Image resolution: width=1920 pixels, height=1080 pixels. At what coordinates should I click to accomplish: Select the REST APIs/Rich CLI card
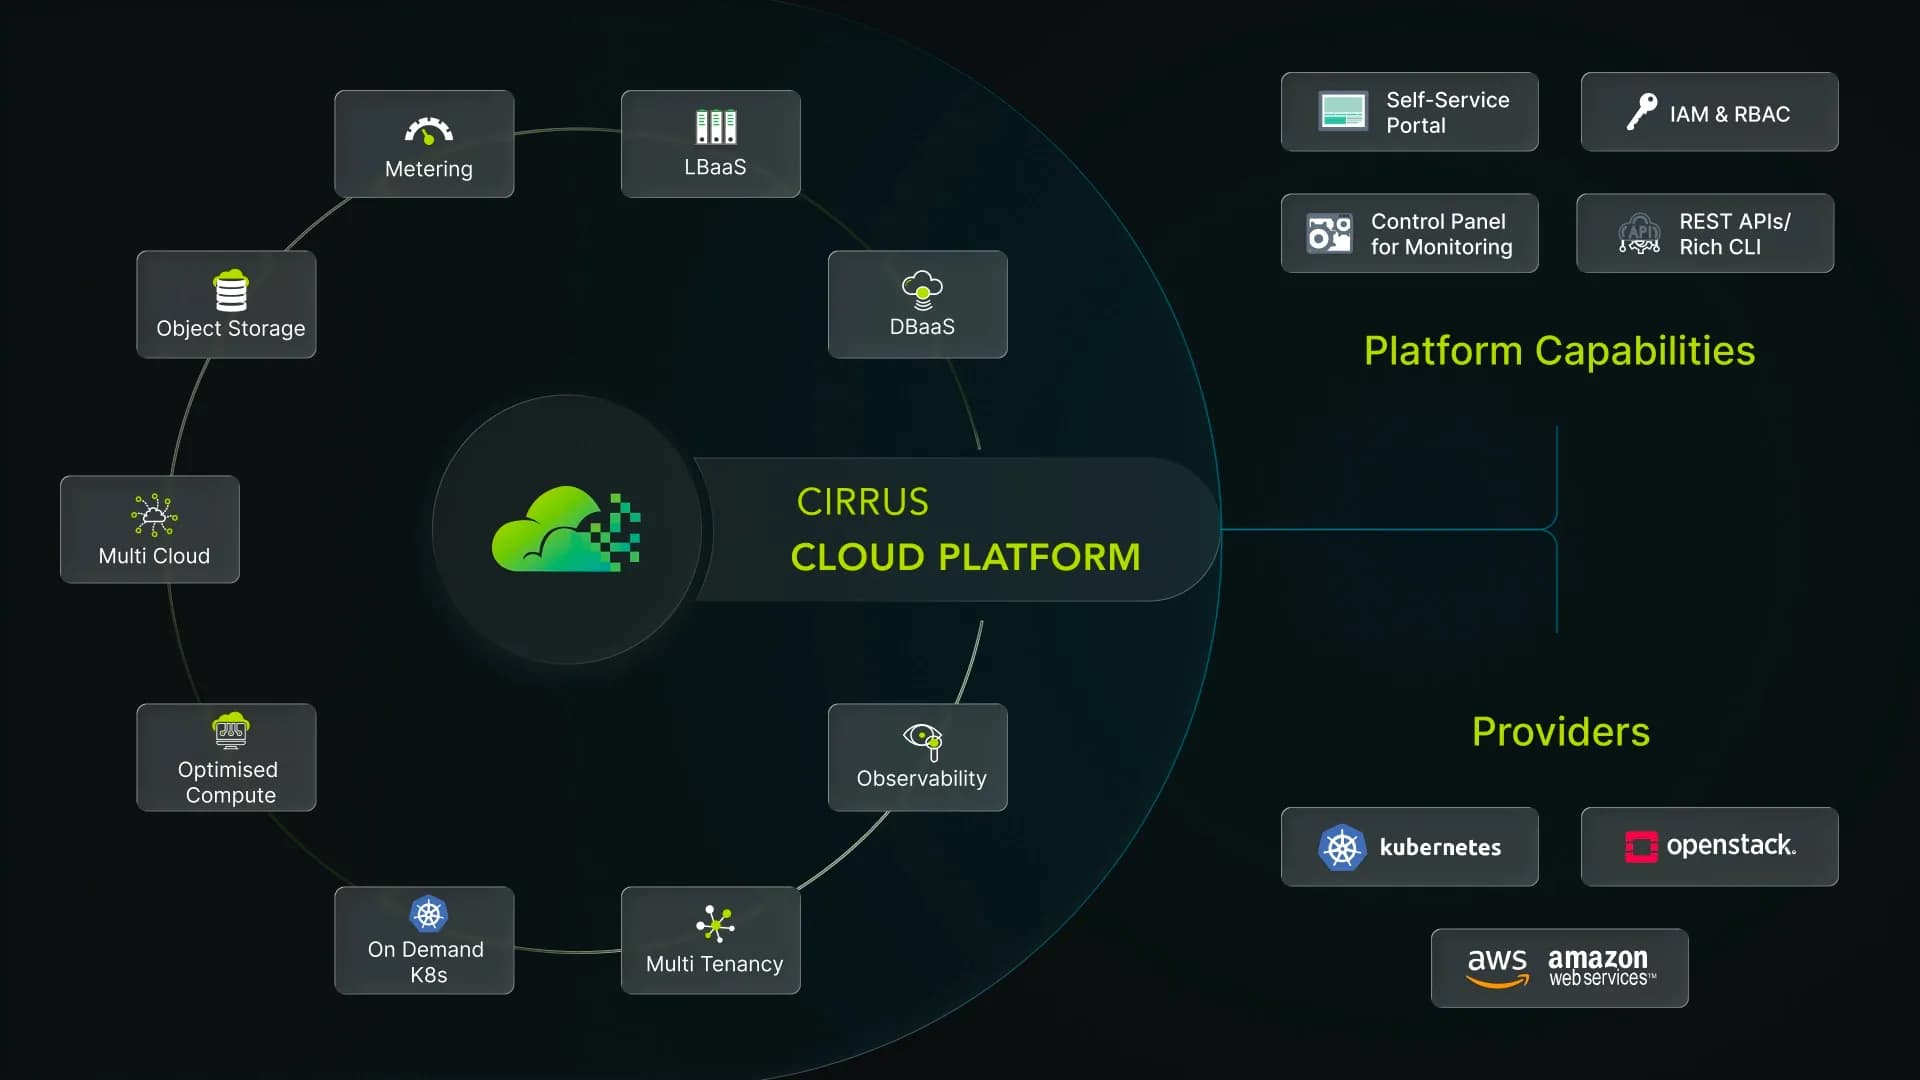[1704, 234]
